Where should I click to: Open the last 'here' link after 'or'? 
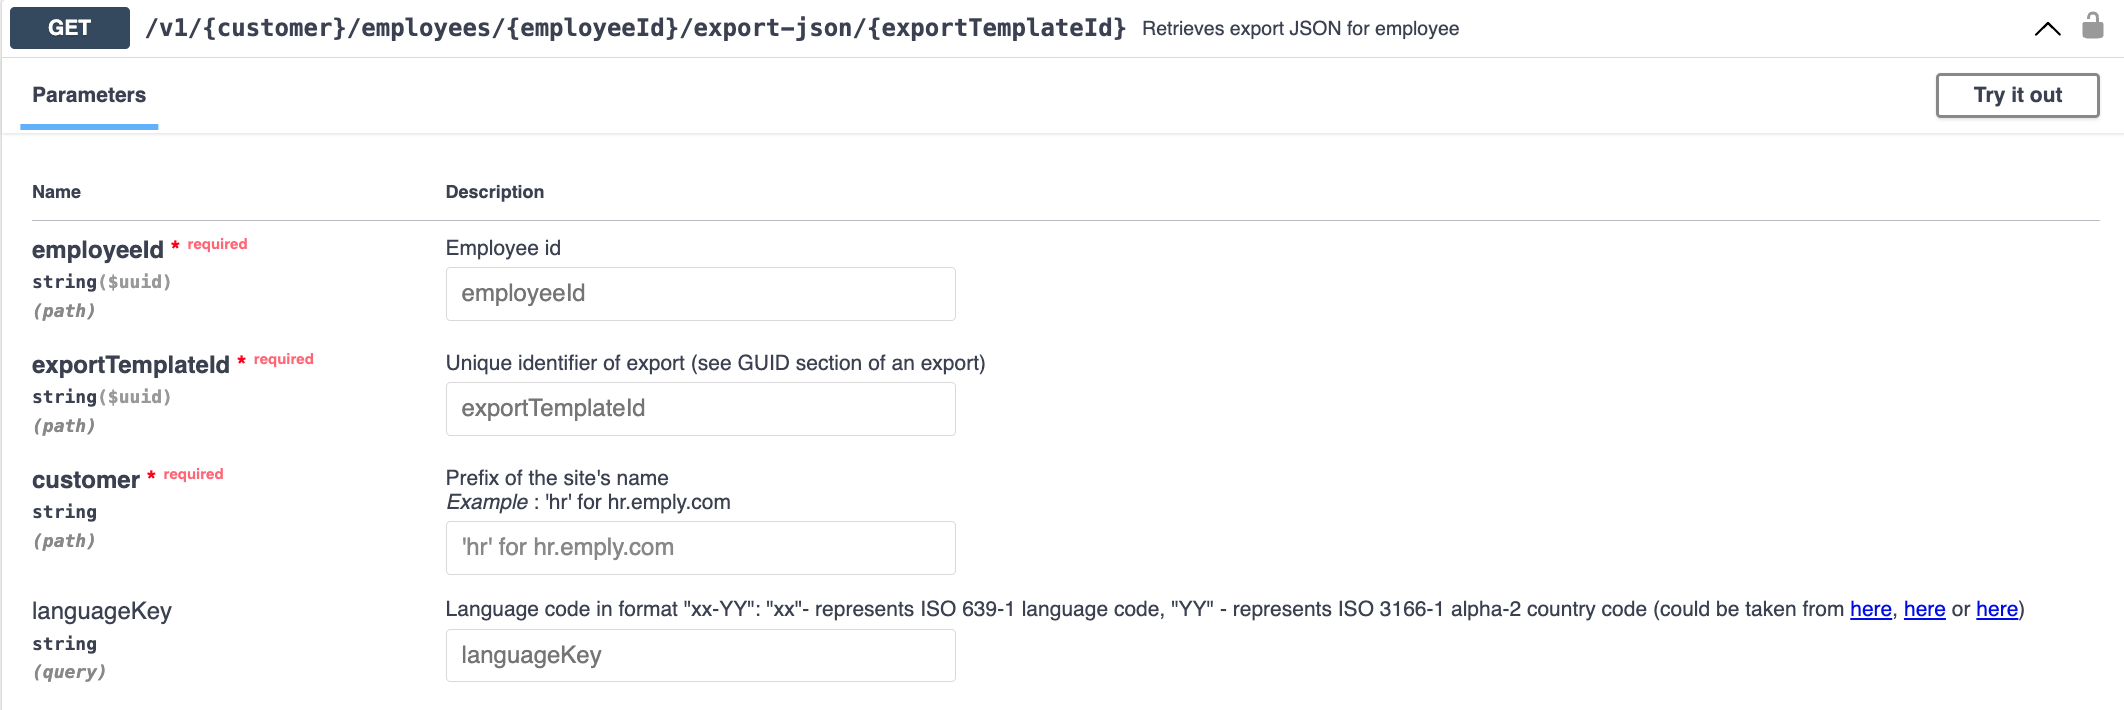tap(1996, 610)
